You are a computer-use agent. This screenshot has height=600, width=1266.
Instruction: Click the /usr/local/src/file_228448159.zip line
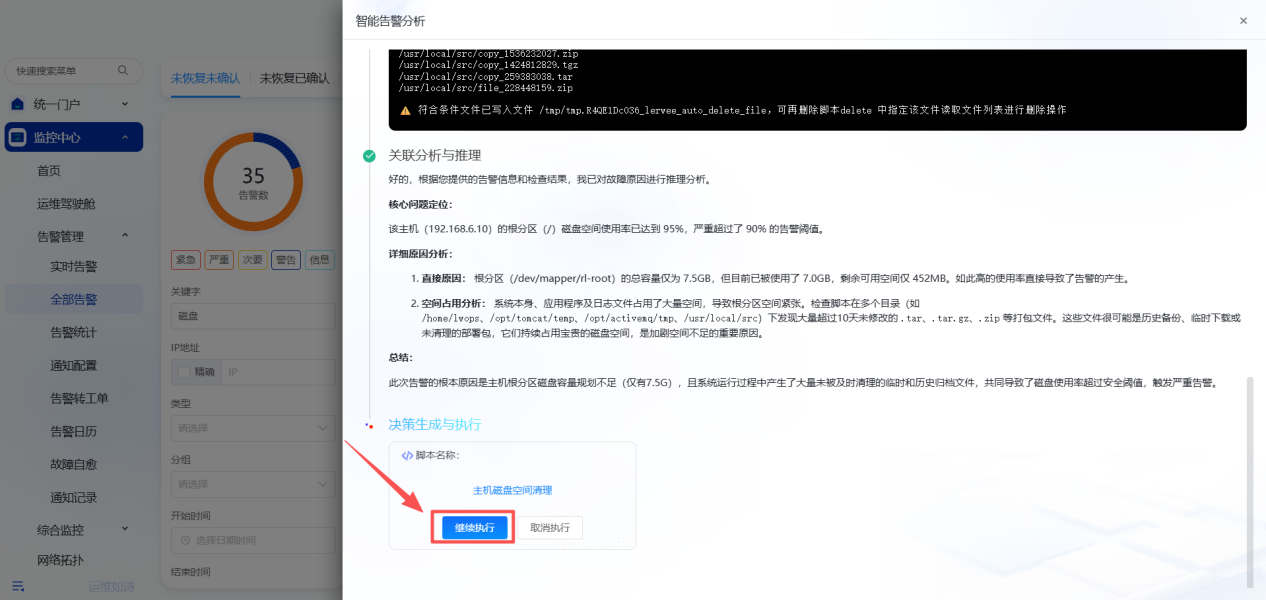coord(485,87)
